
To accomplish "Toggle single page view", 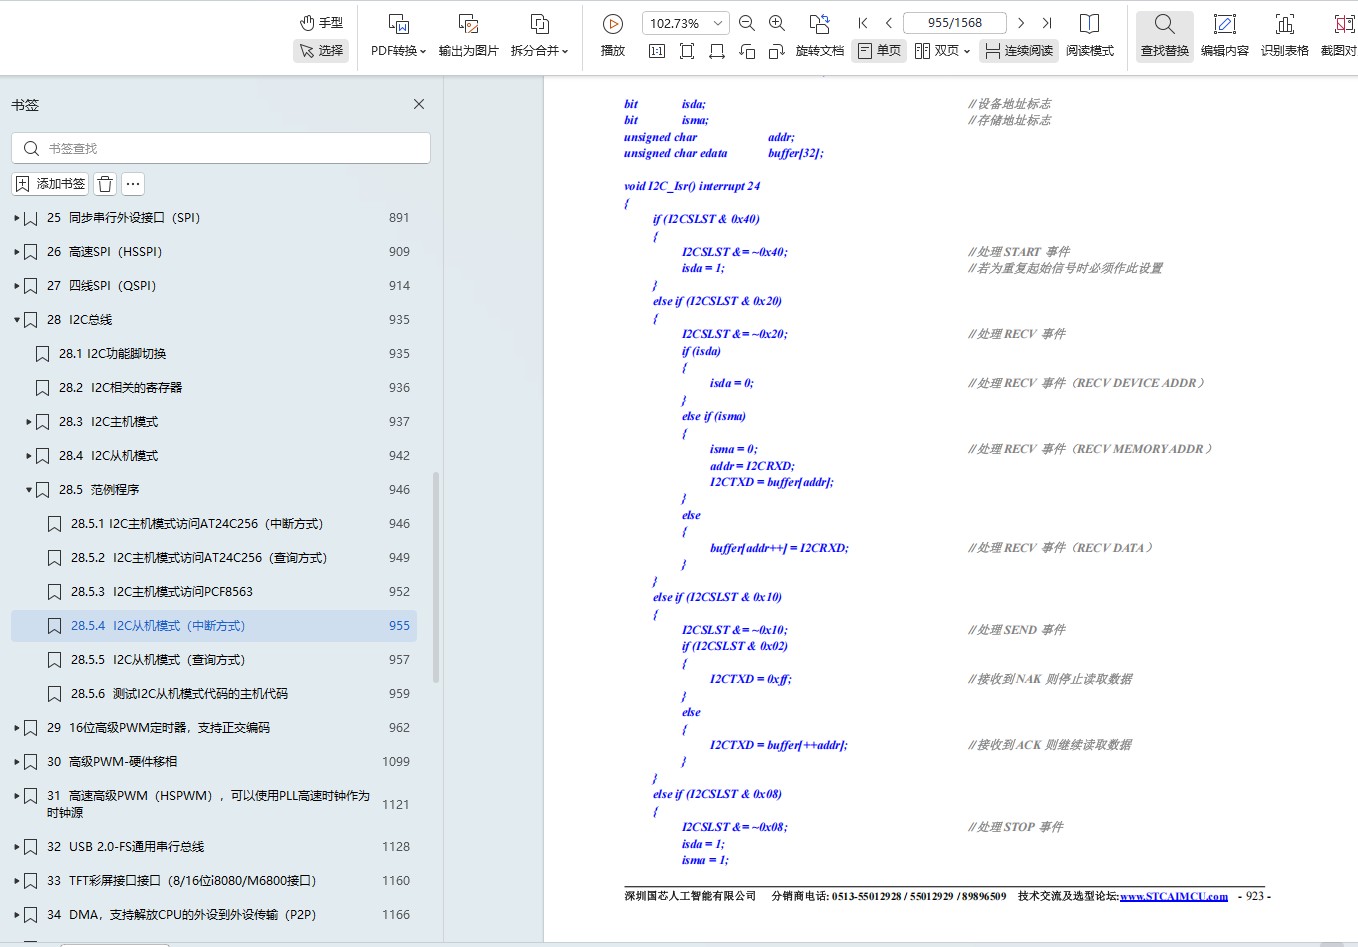I will pyautogui.click(x=879, y=50).
